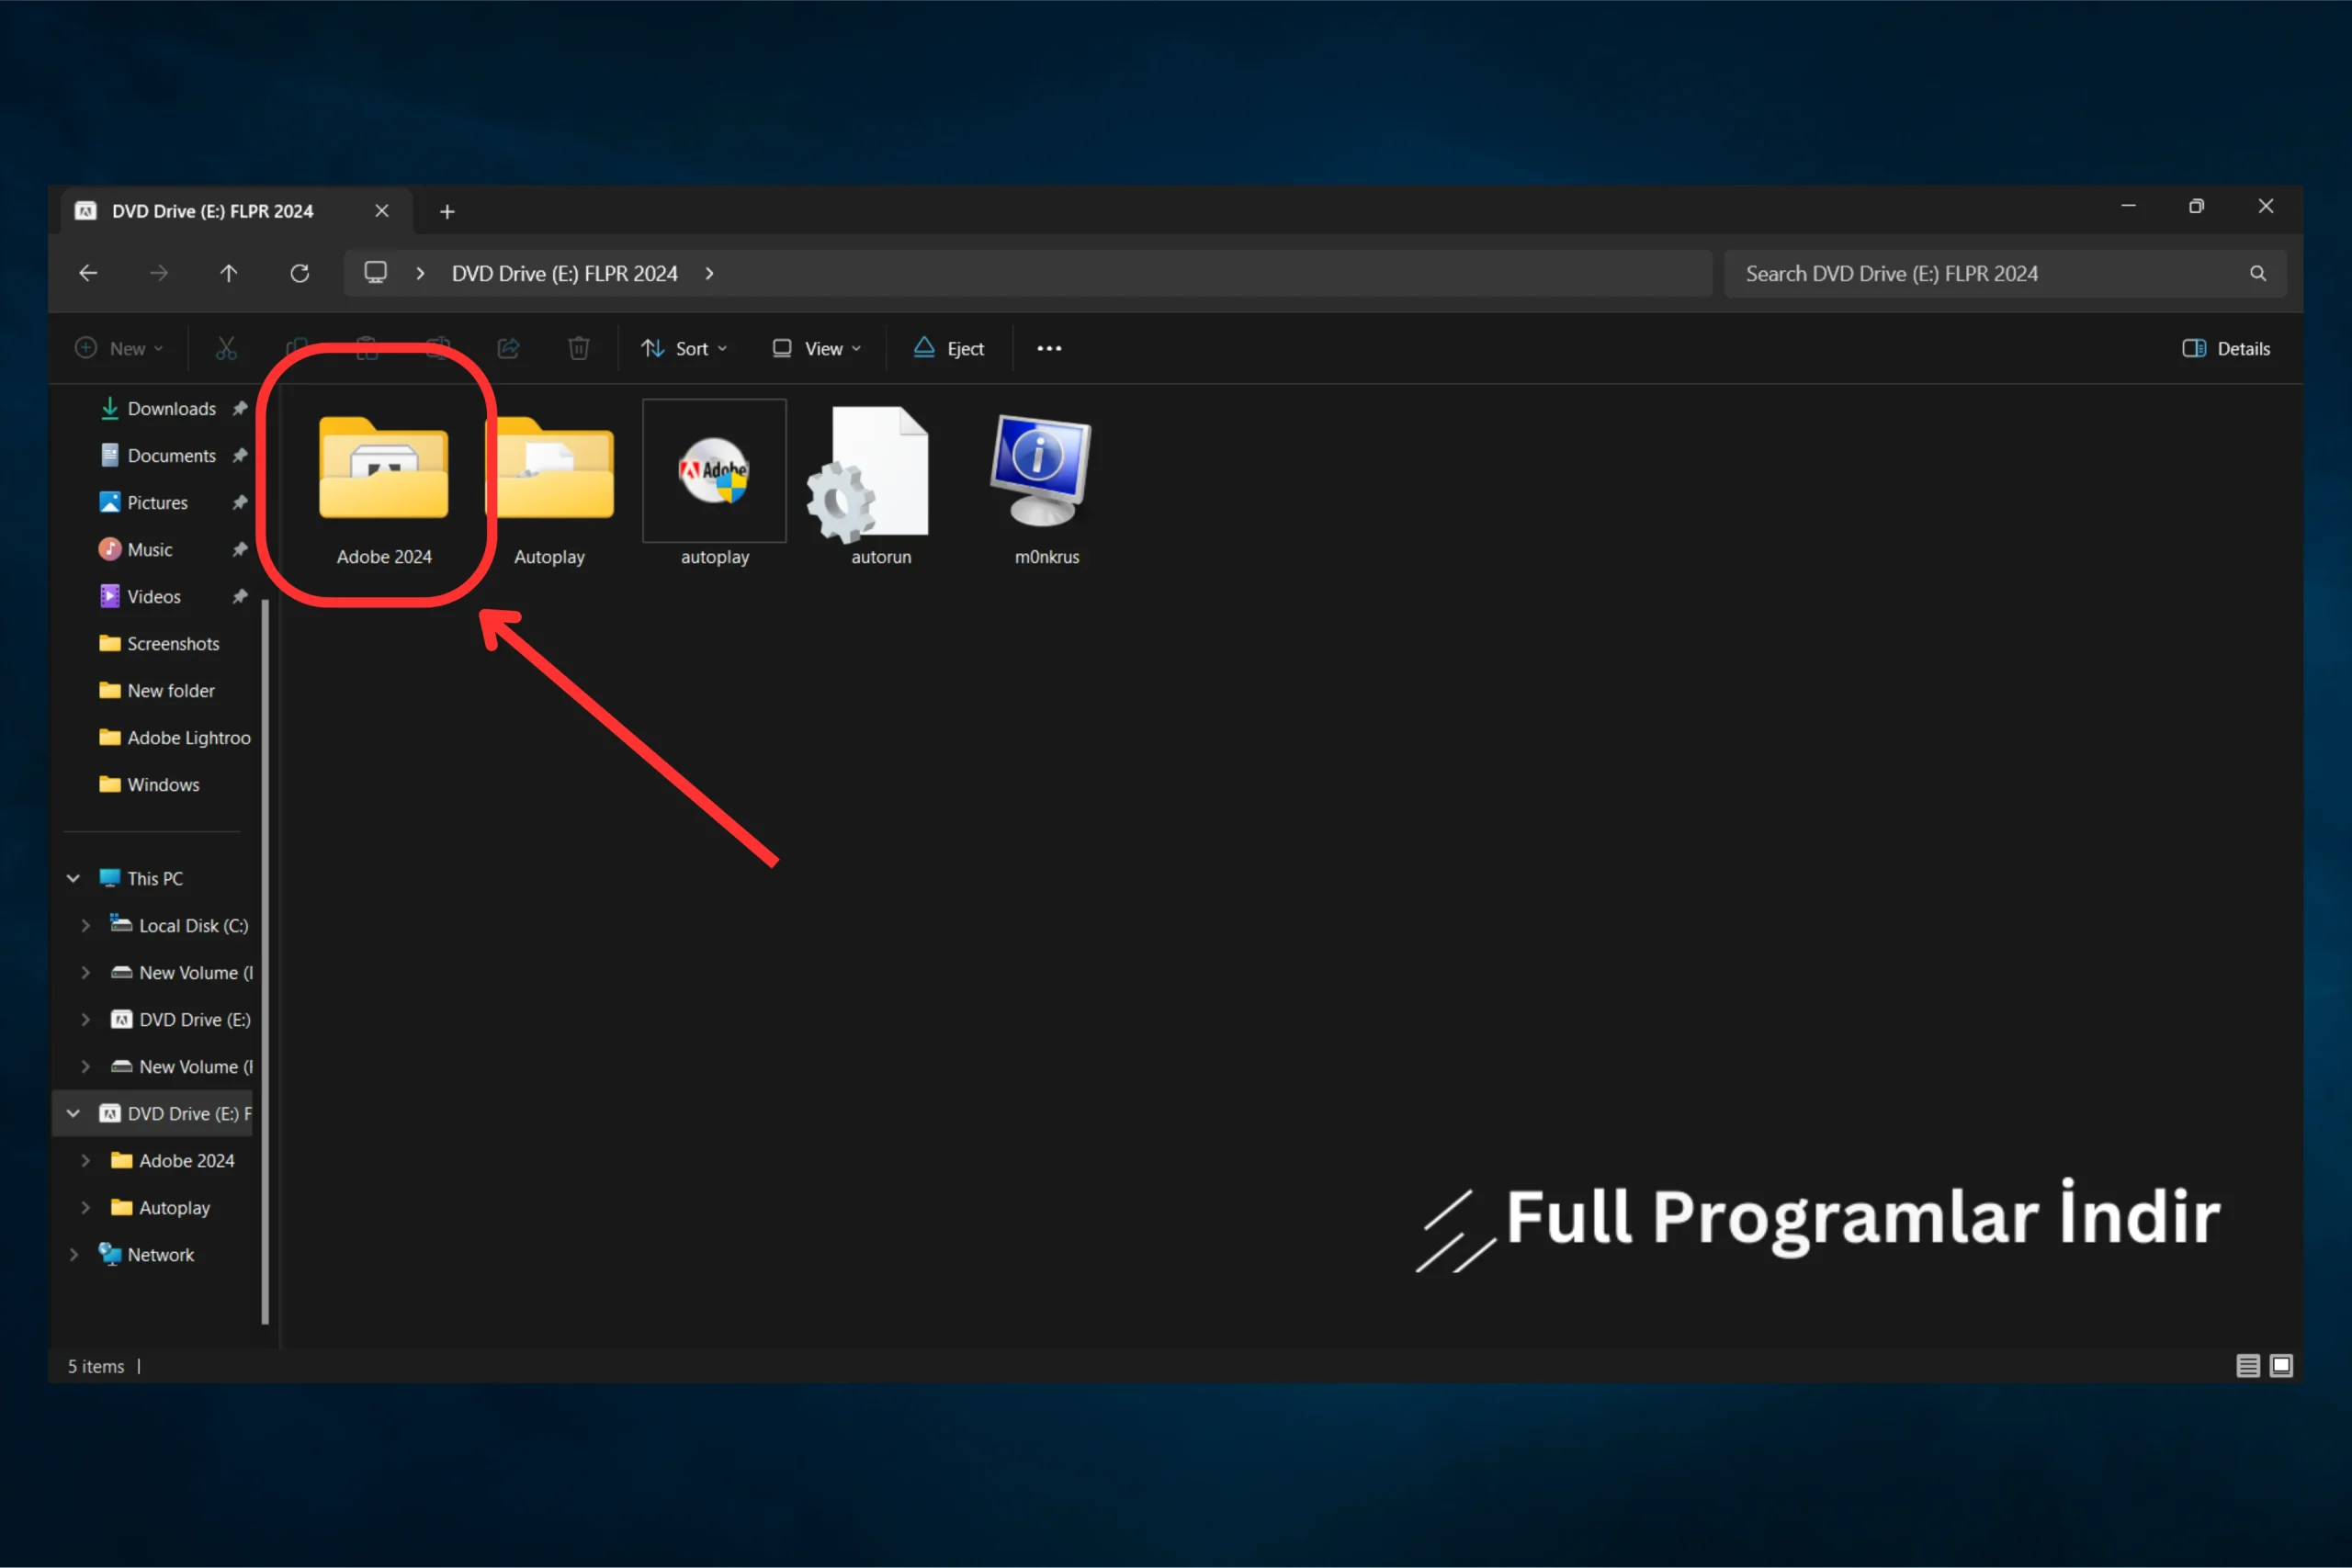Click the Cut scissors icon

[226, 348]
